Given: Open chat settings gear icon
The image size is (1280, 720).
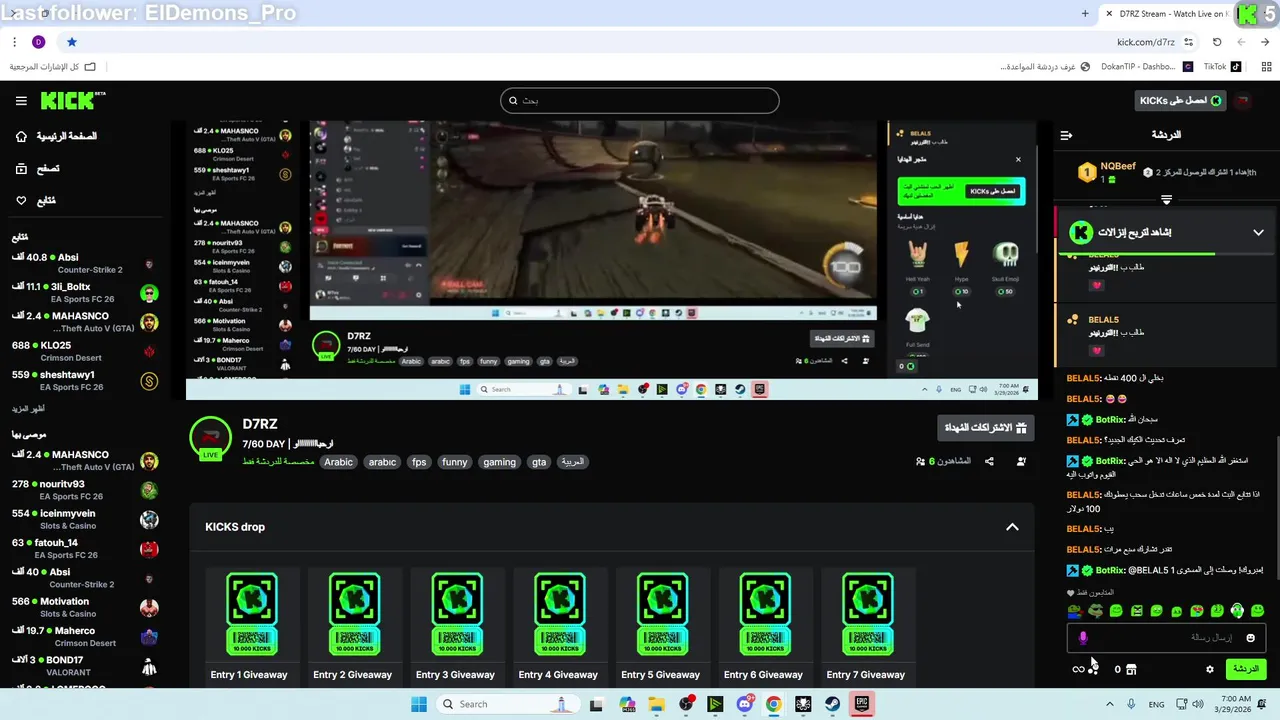Looking at the screenshot, I should pyautogui.click(x=1210, y=669).
